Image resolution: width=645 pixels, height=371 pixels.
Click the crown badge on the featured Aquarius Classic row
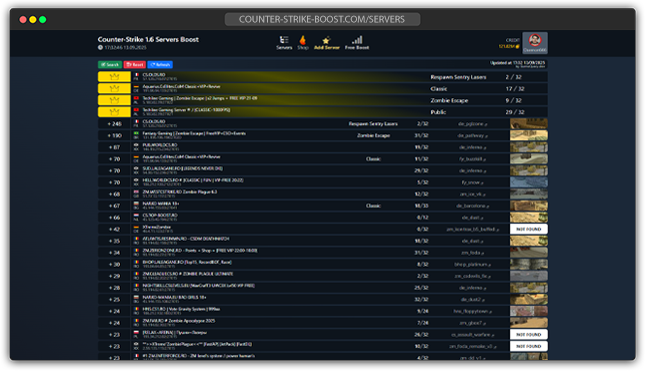(114, 88)
